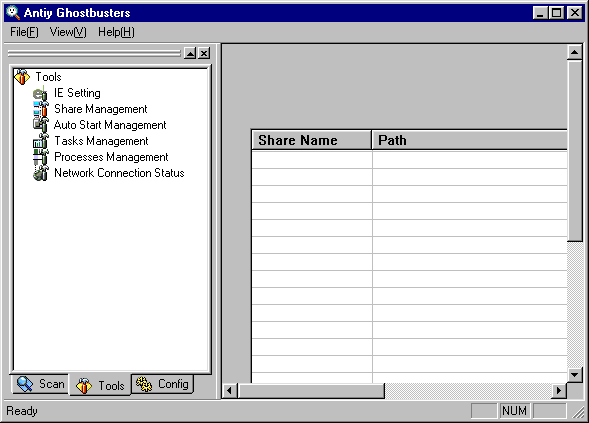
Task: Click the Share Name column header
Action: pos(311,140)
